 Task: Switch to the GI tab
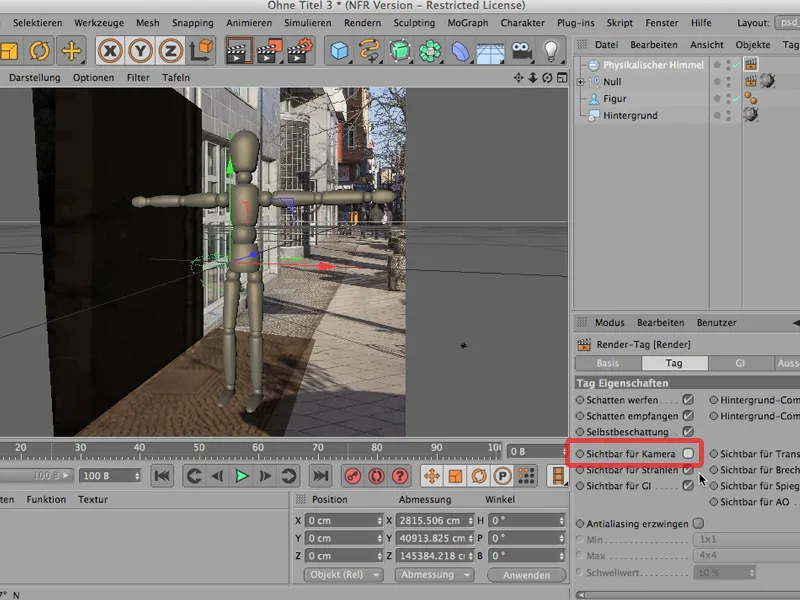(740, 363)
